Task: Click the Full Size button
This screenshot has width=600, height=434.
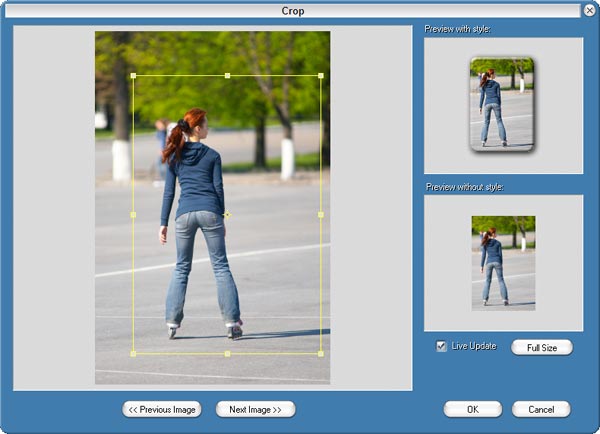Action: 542,348
